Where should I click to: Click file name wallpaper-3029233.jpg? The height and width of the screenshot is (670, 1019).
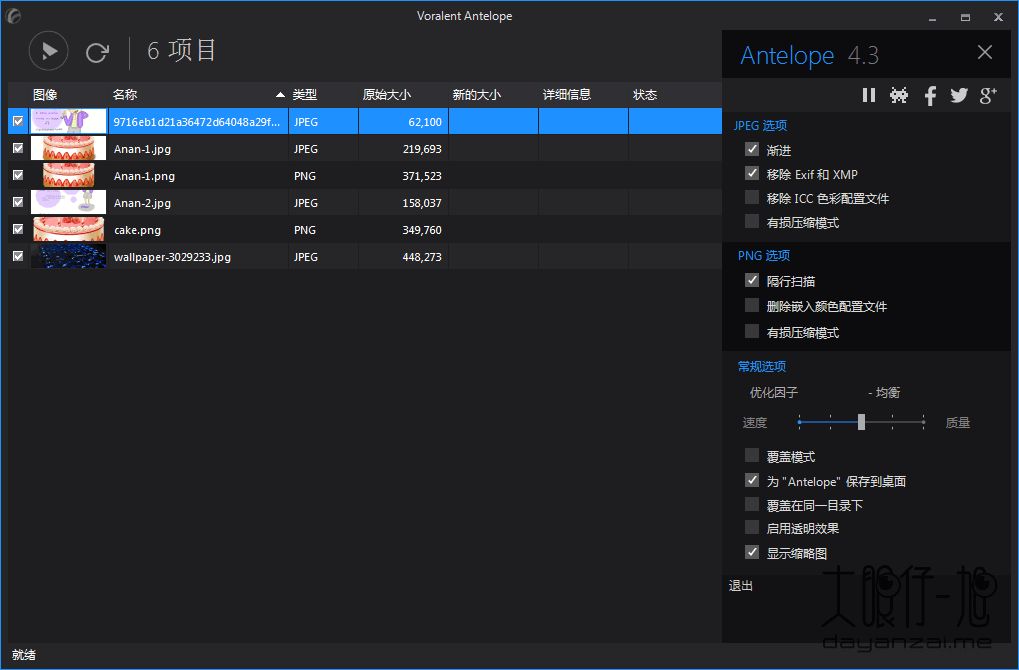point(172,257)
